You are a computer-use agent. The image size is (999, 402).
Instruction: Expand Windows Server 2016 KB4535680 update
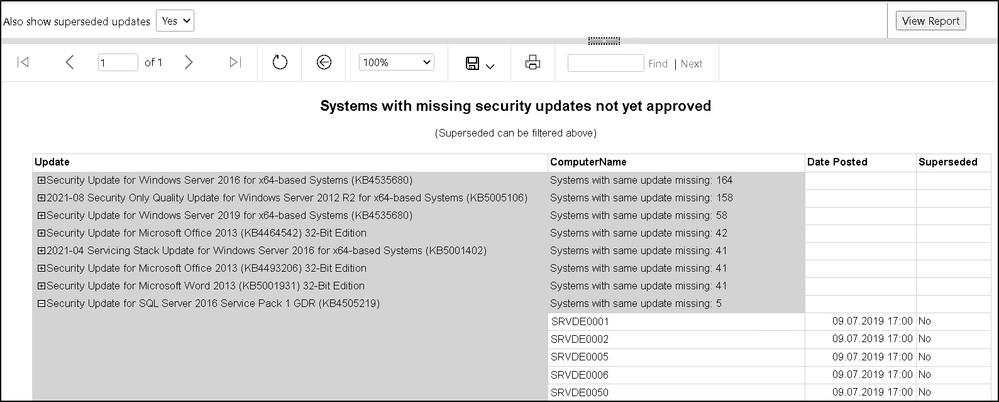click(41, 180)
